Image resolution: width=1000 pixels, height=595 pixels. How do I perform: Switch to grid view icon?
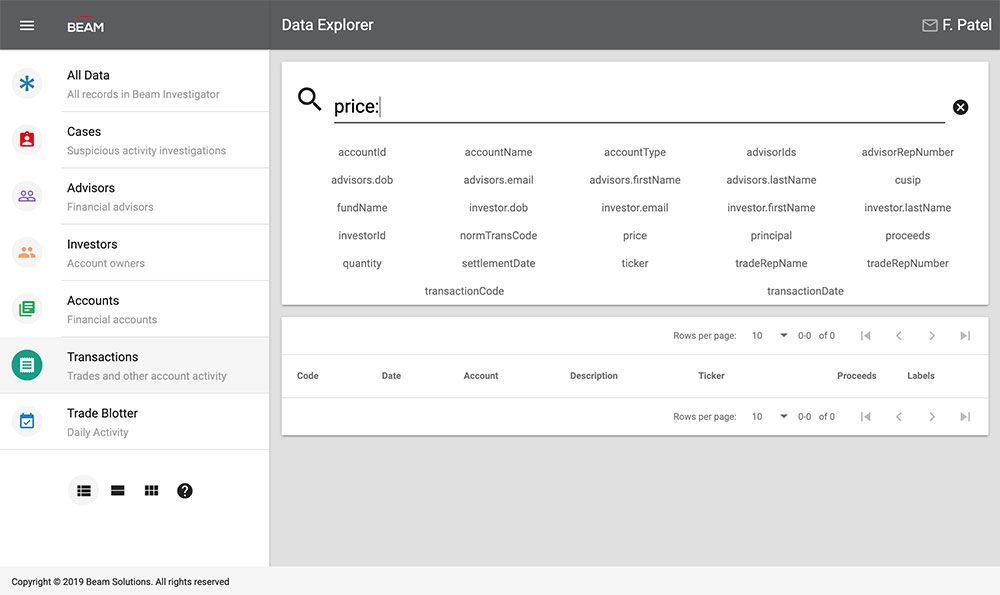[151, 490]
